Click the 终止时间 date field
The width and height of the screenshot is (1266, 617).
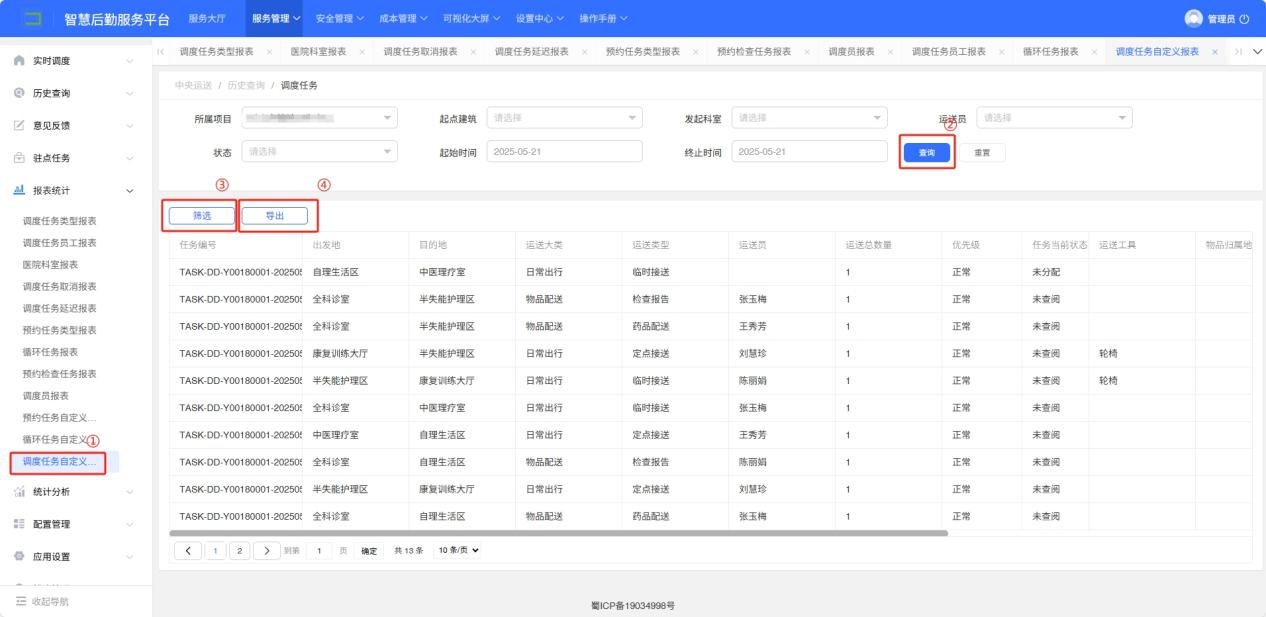(x=809, y=152)
